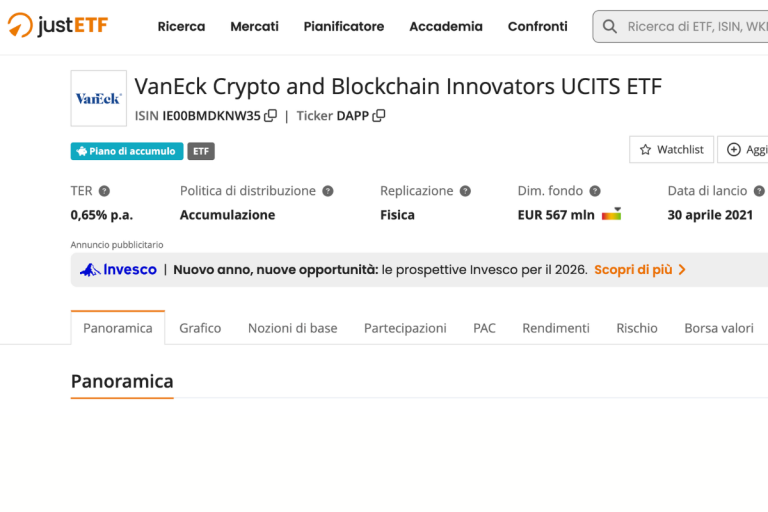Click the fund size colored indicator
Image resolution: width=768 pixels, height=512 pixels.
pos(611,214)
